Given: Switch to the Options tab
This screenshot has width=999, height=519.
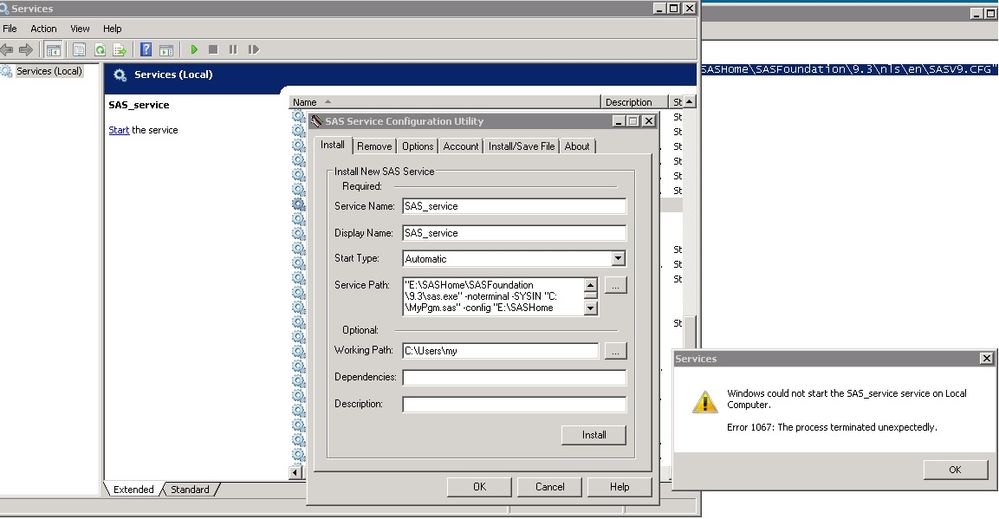Looking at the screenshot, I should click(417, 146).
